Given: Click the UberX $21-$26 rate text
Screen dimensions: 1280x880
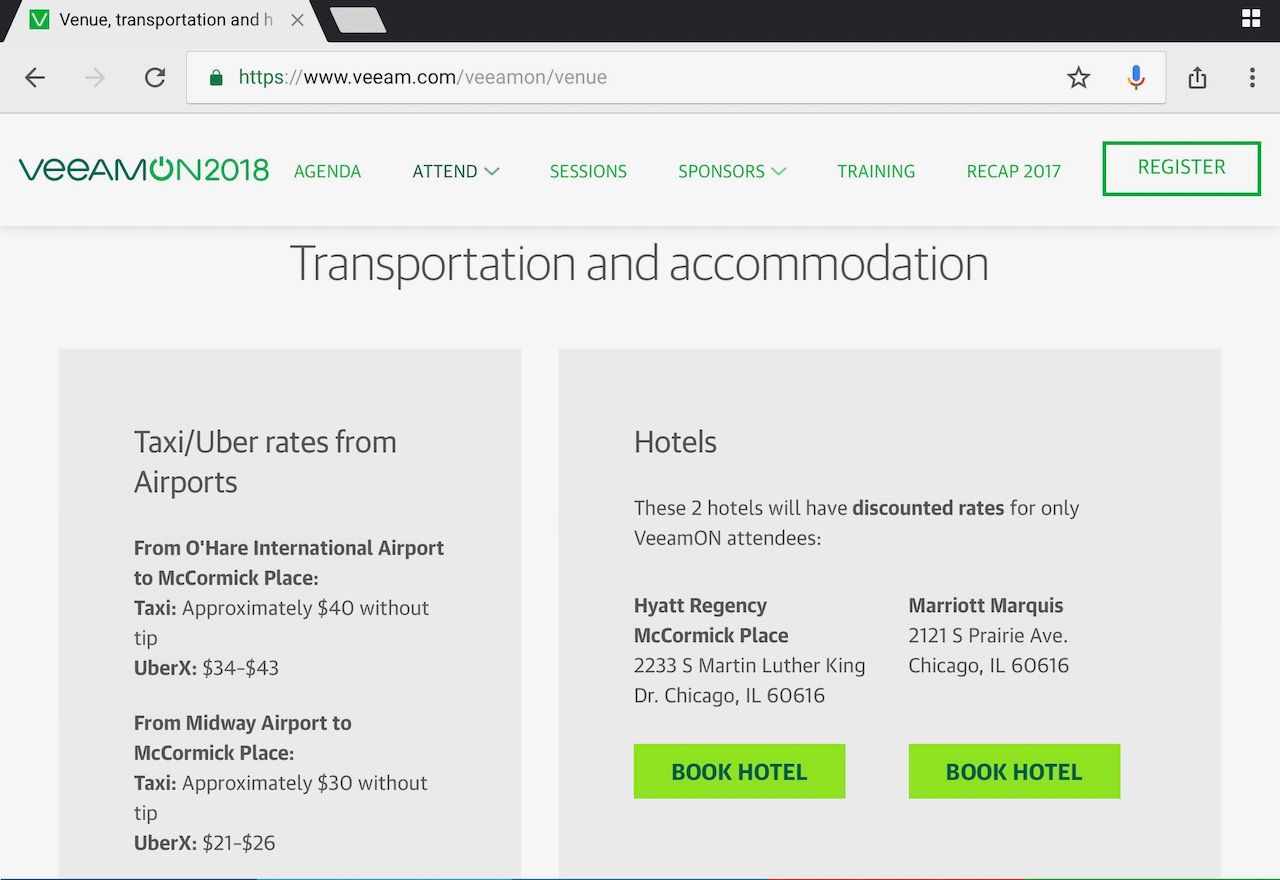Looking at the screenshot, I should coord(205,843).
